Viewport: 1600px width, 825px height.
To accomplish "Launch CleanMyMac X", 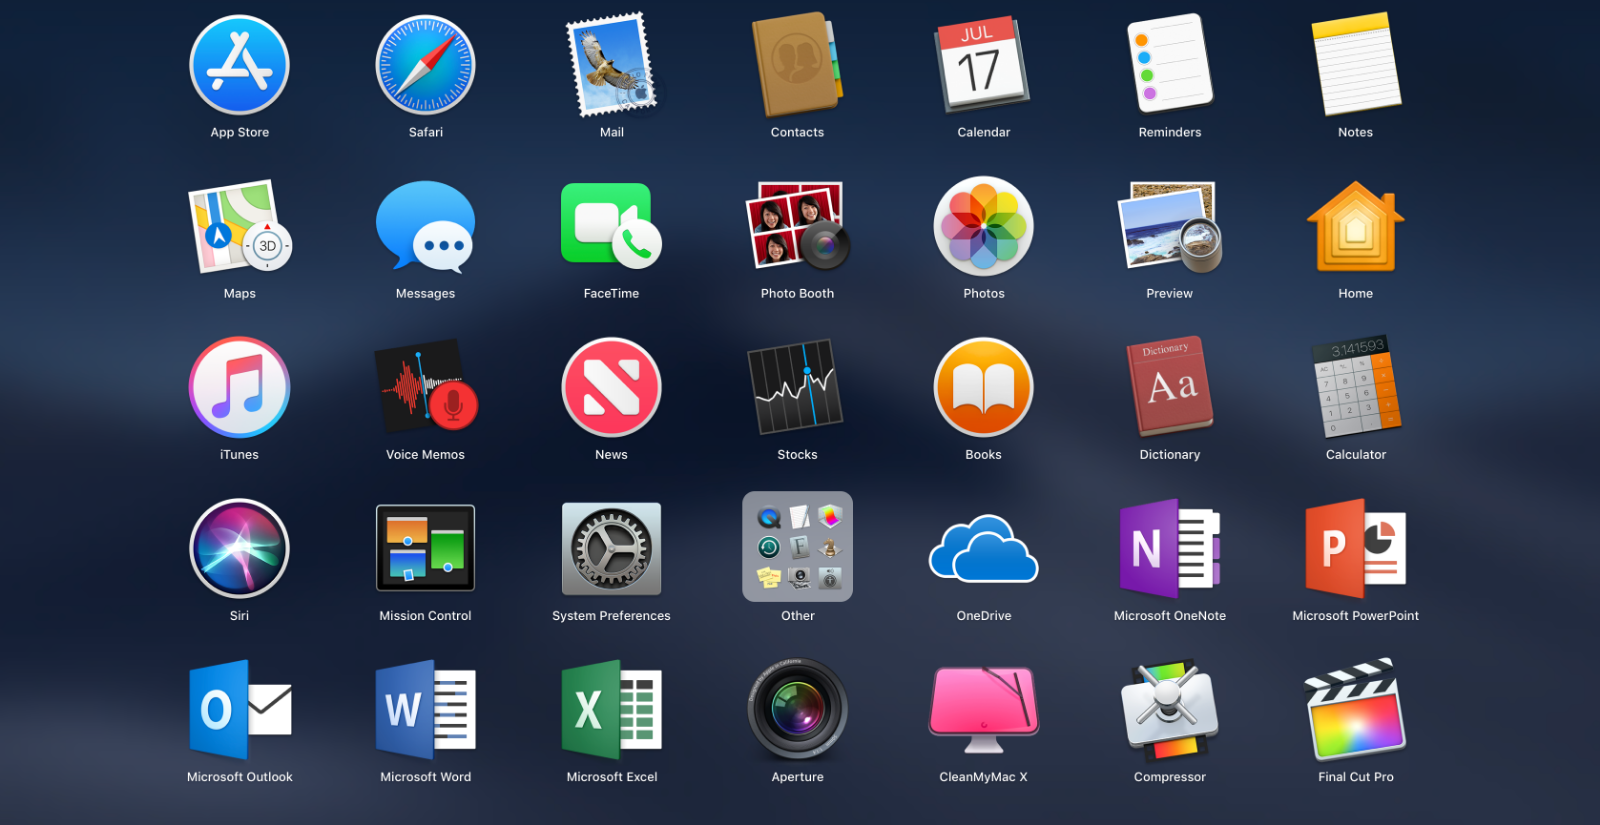I will click(983, 710).
